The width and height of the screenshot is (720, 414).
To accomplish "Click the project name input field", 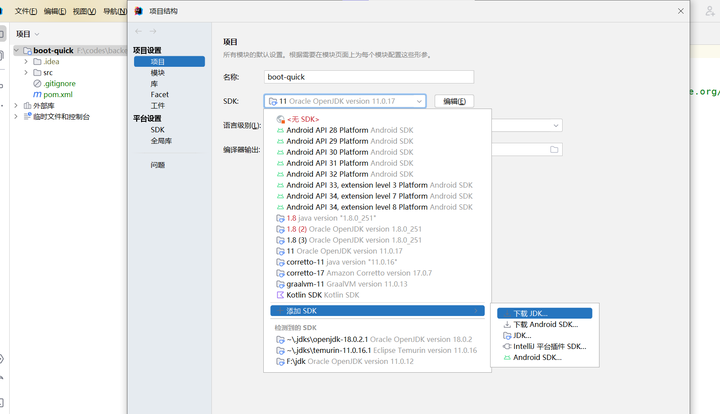I will (x=369, y=77).
